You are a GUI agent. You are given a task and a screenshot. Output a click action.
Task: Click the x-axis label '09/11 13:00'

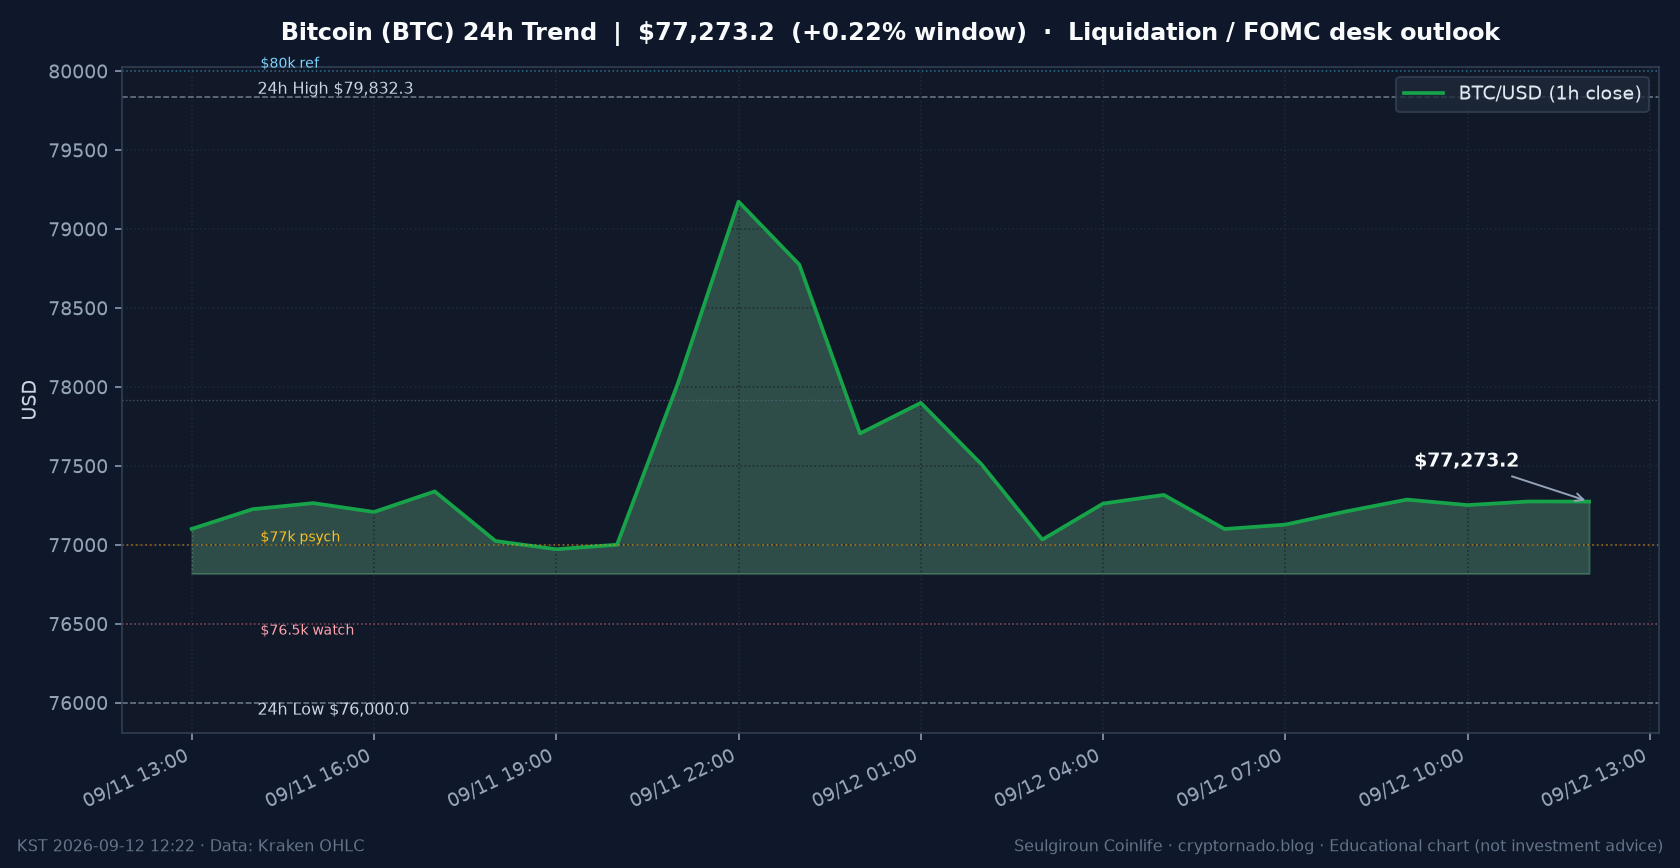tap(136, 778)
